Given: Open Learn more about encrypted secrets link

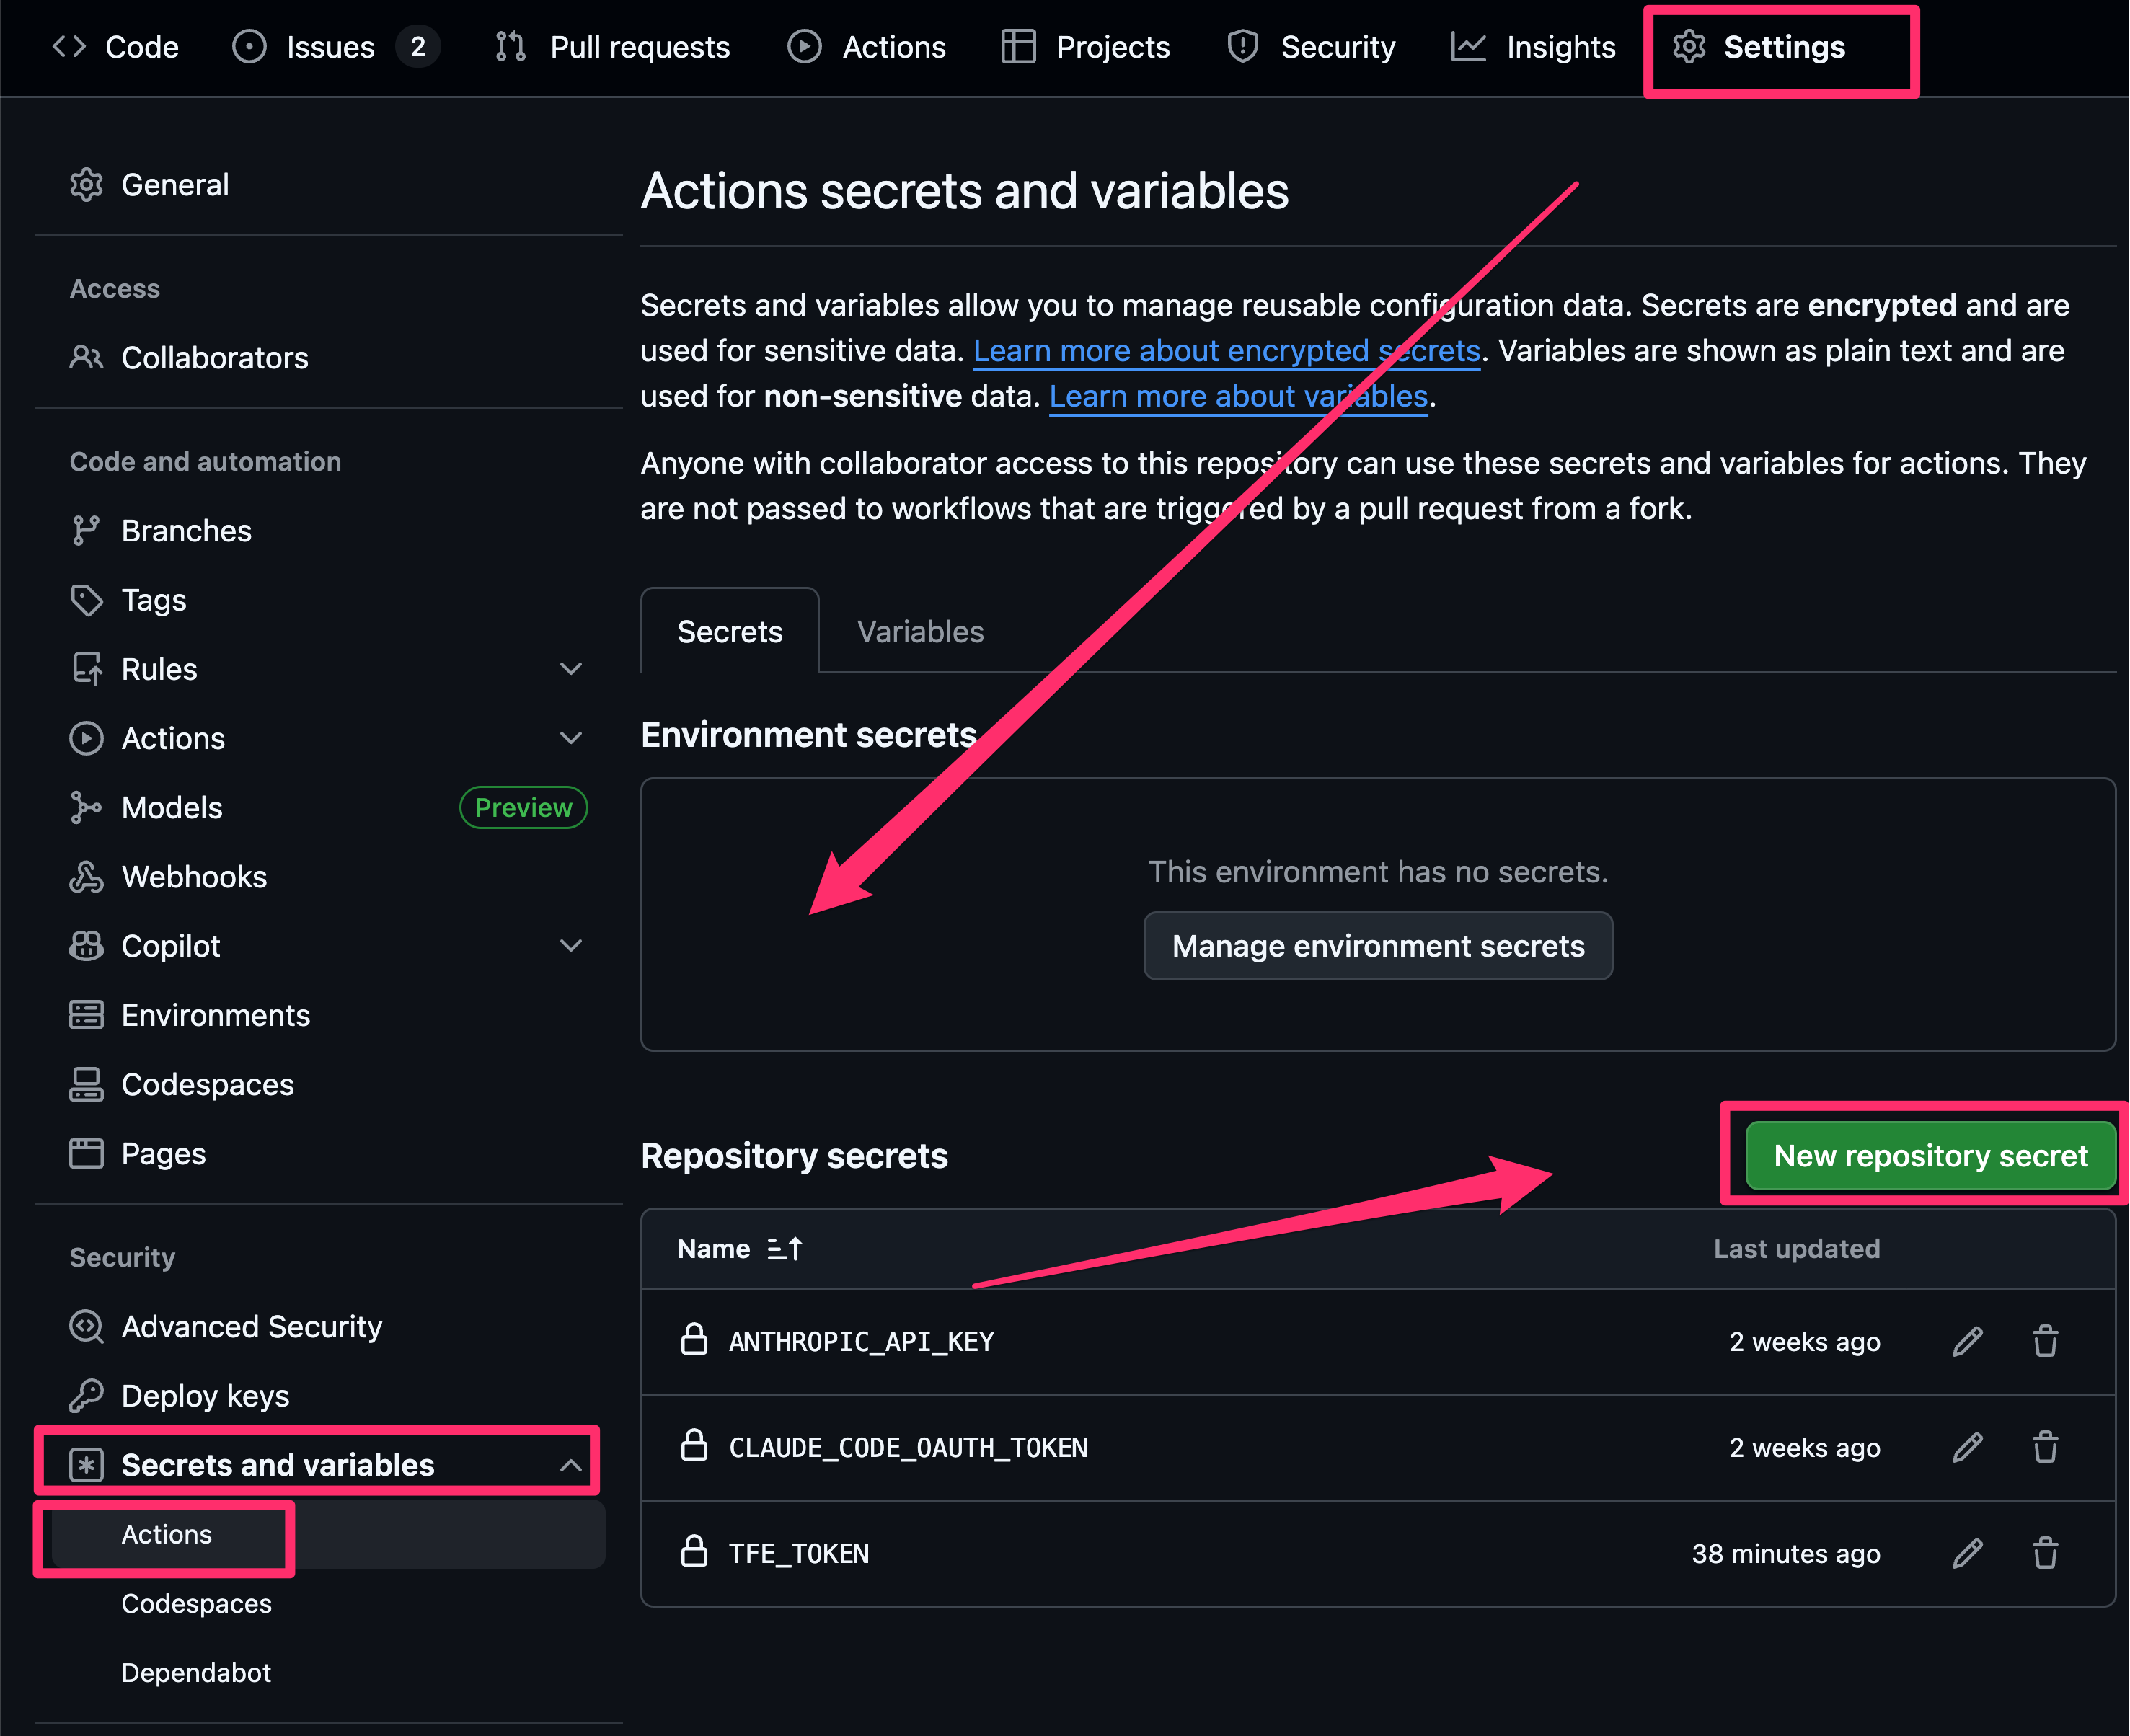Looking at the screenshot, I should tap(1226, 351).
